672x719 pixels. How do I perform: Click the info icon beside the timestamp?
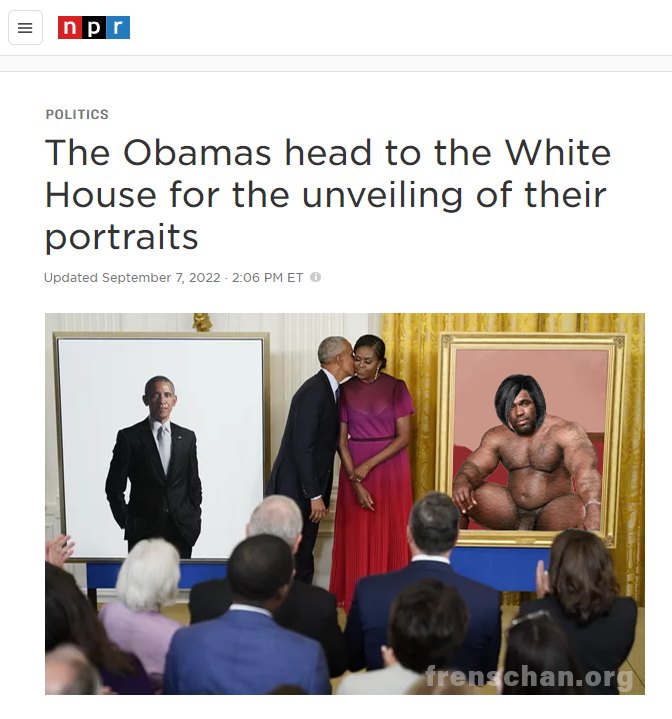pos(315,277)
